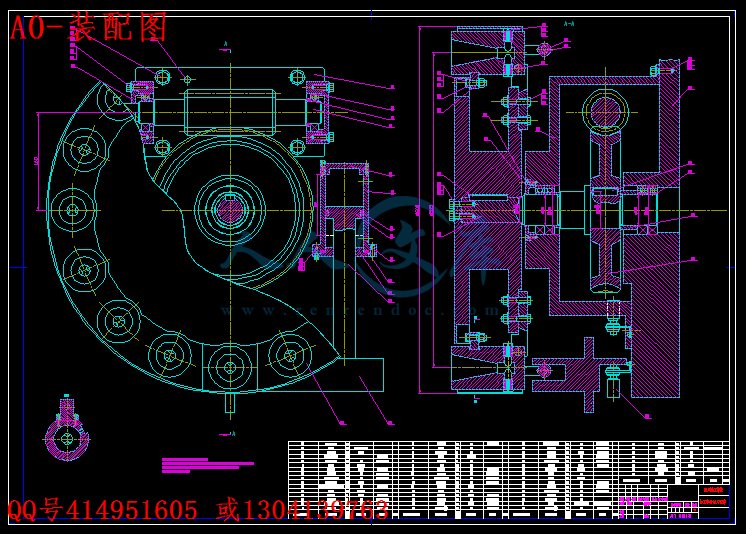Select the parts list table in the drawing
746x534 pixels.
509,480
